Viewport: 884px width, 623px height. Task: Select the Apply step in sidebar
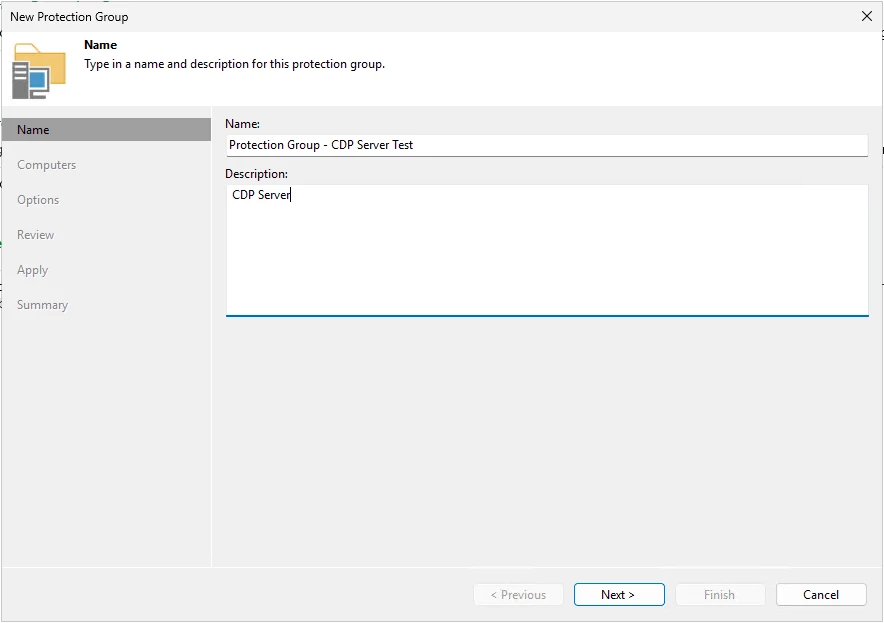click(32, 270)
